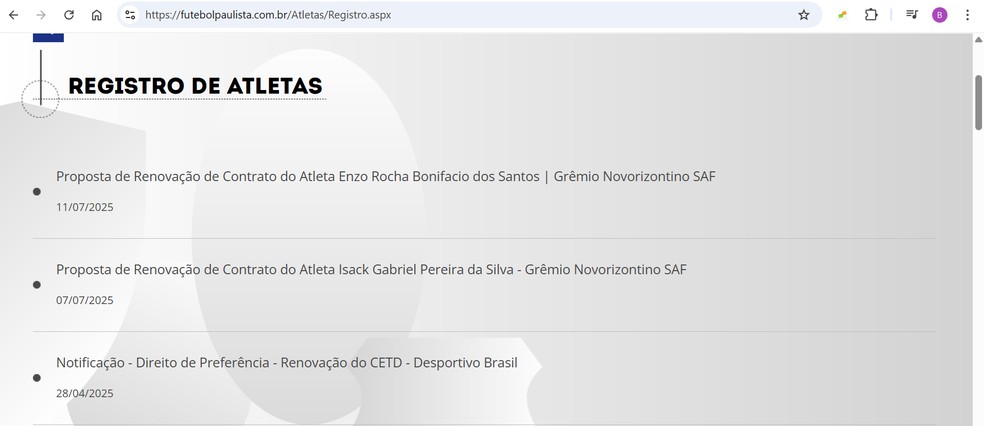Reload the current page
This screenshot has height=426, width=984.
69,15
